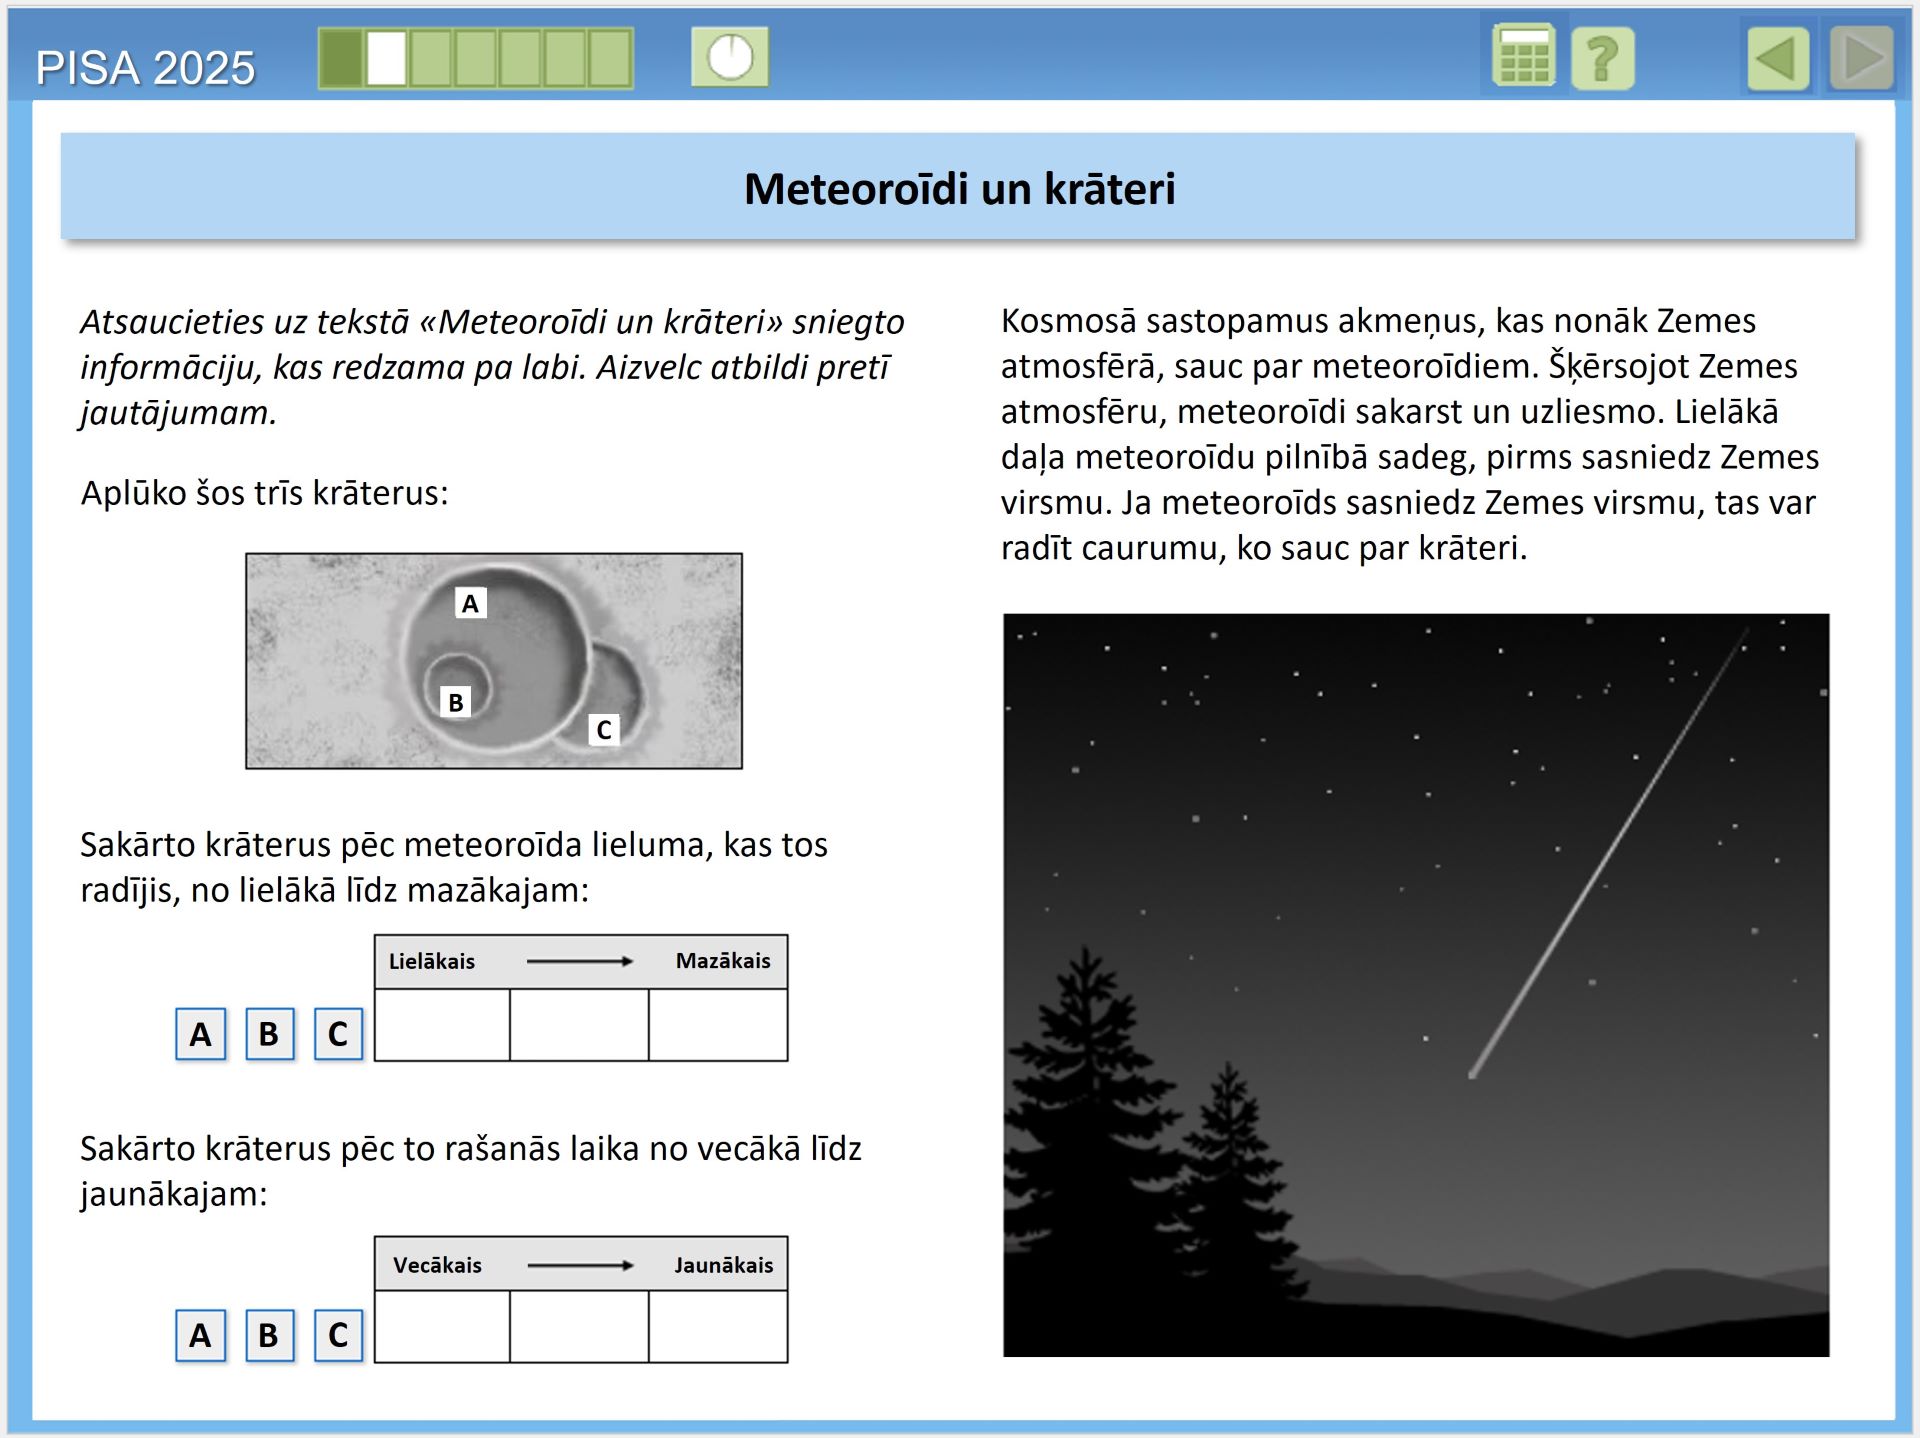Pick tile C in size ranking row
This screenshot has width=1920, height=1438.
(338, 1033)
